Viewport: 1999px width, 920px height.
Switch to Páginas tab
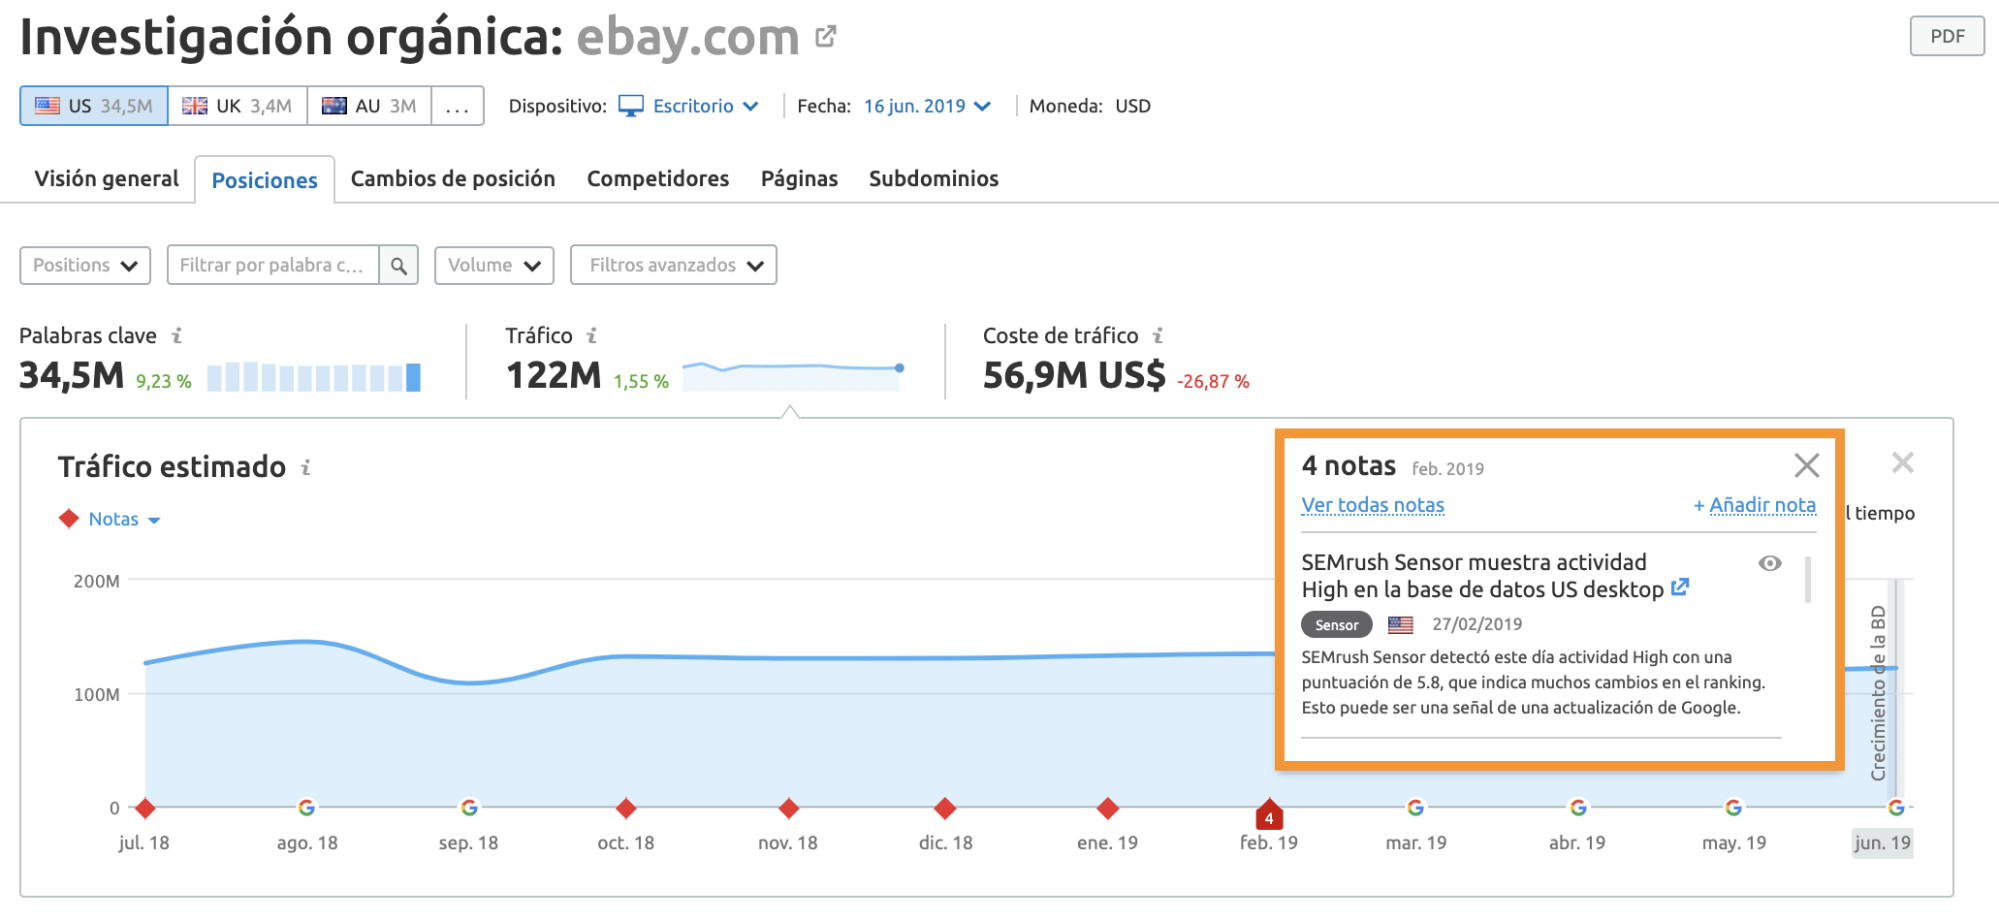pos(799,179)
